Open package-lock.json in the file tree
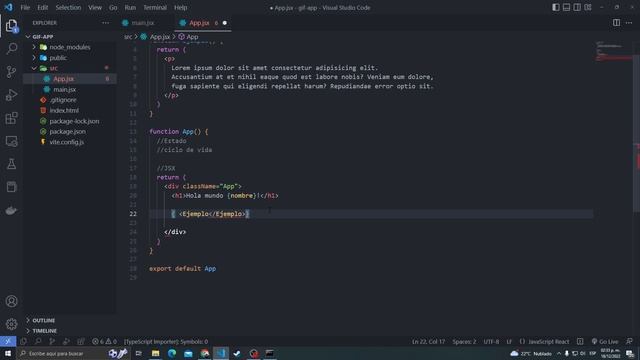Screen dimensions: 640x360 tap(69, 121)
